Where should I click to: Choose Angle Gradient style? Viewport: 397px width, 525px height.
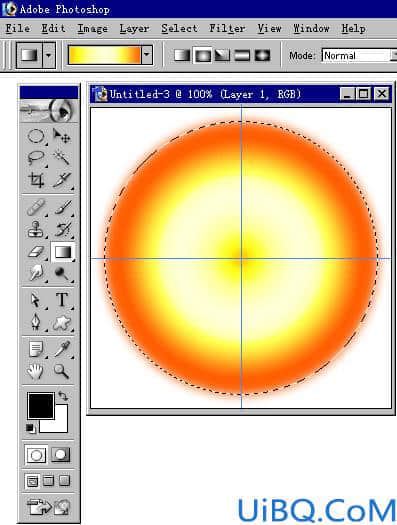222,55
